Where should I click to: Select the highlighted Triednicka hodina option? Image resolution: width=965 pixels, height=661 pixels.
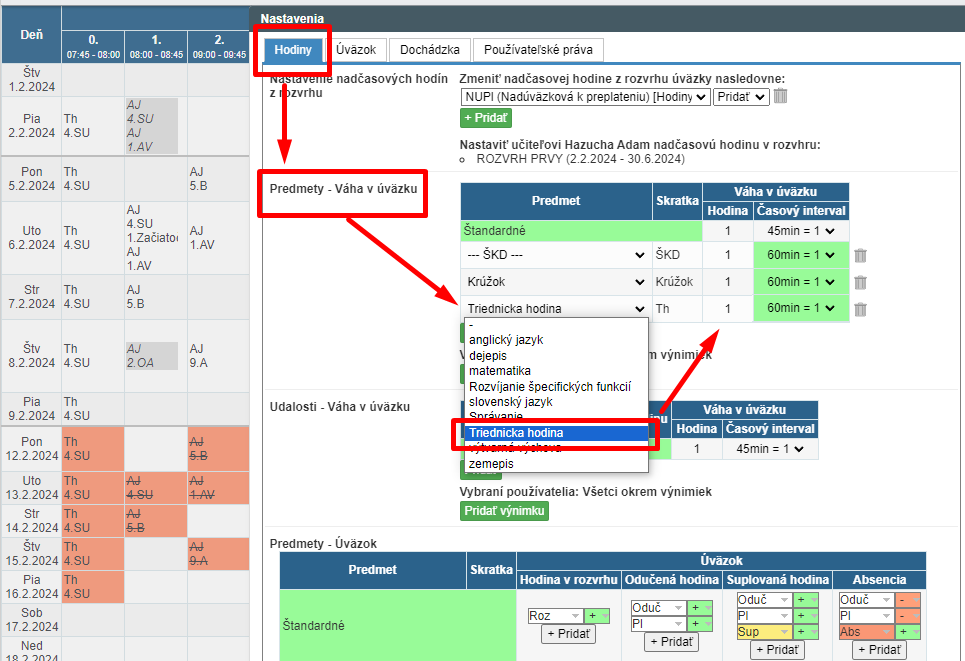(556, 433)
